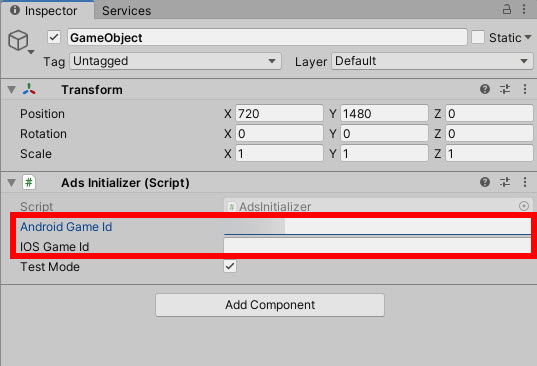This screenshot has width=537, height=366.
Task: Select Position X field with 720
Action: click(279, 113)
